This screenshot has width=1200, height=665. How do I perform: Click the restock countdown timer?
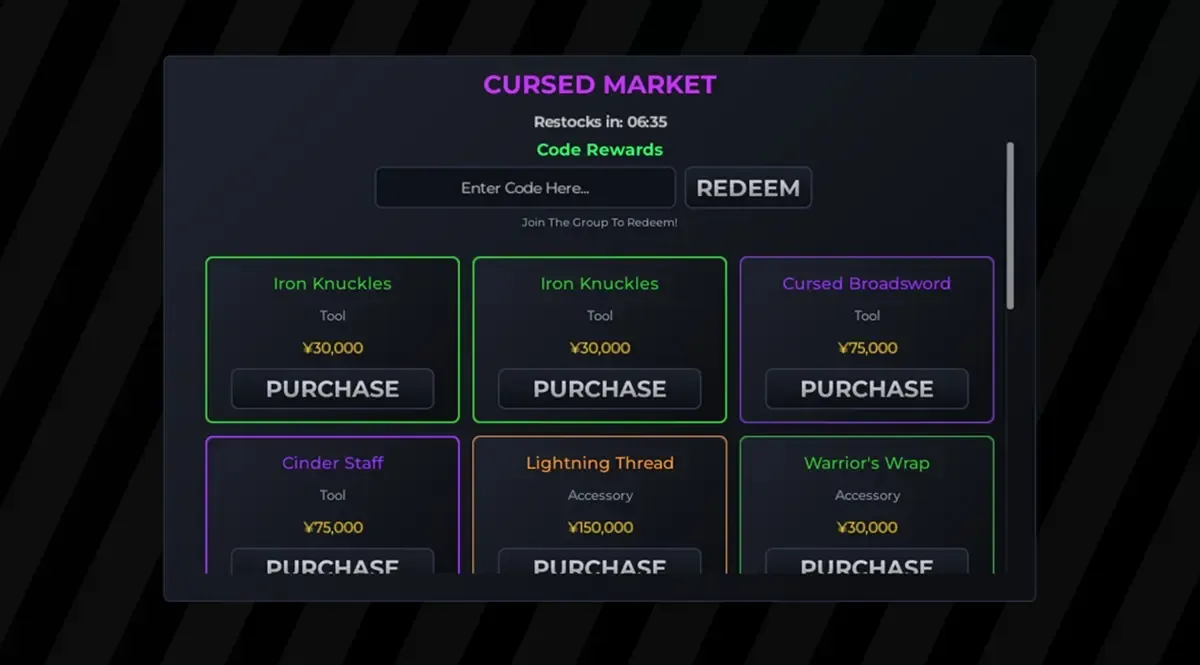point(600,121)
